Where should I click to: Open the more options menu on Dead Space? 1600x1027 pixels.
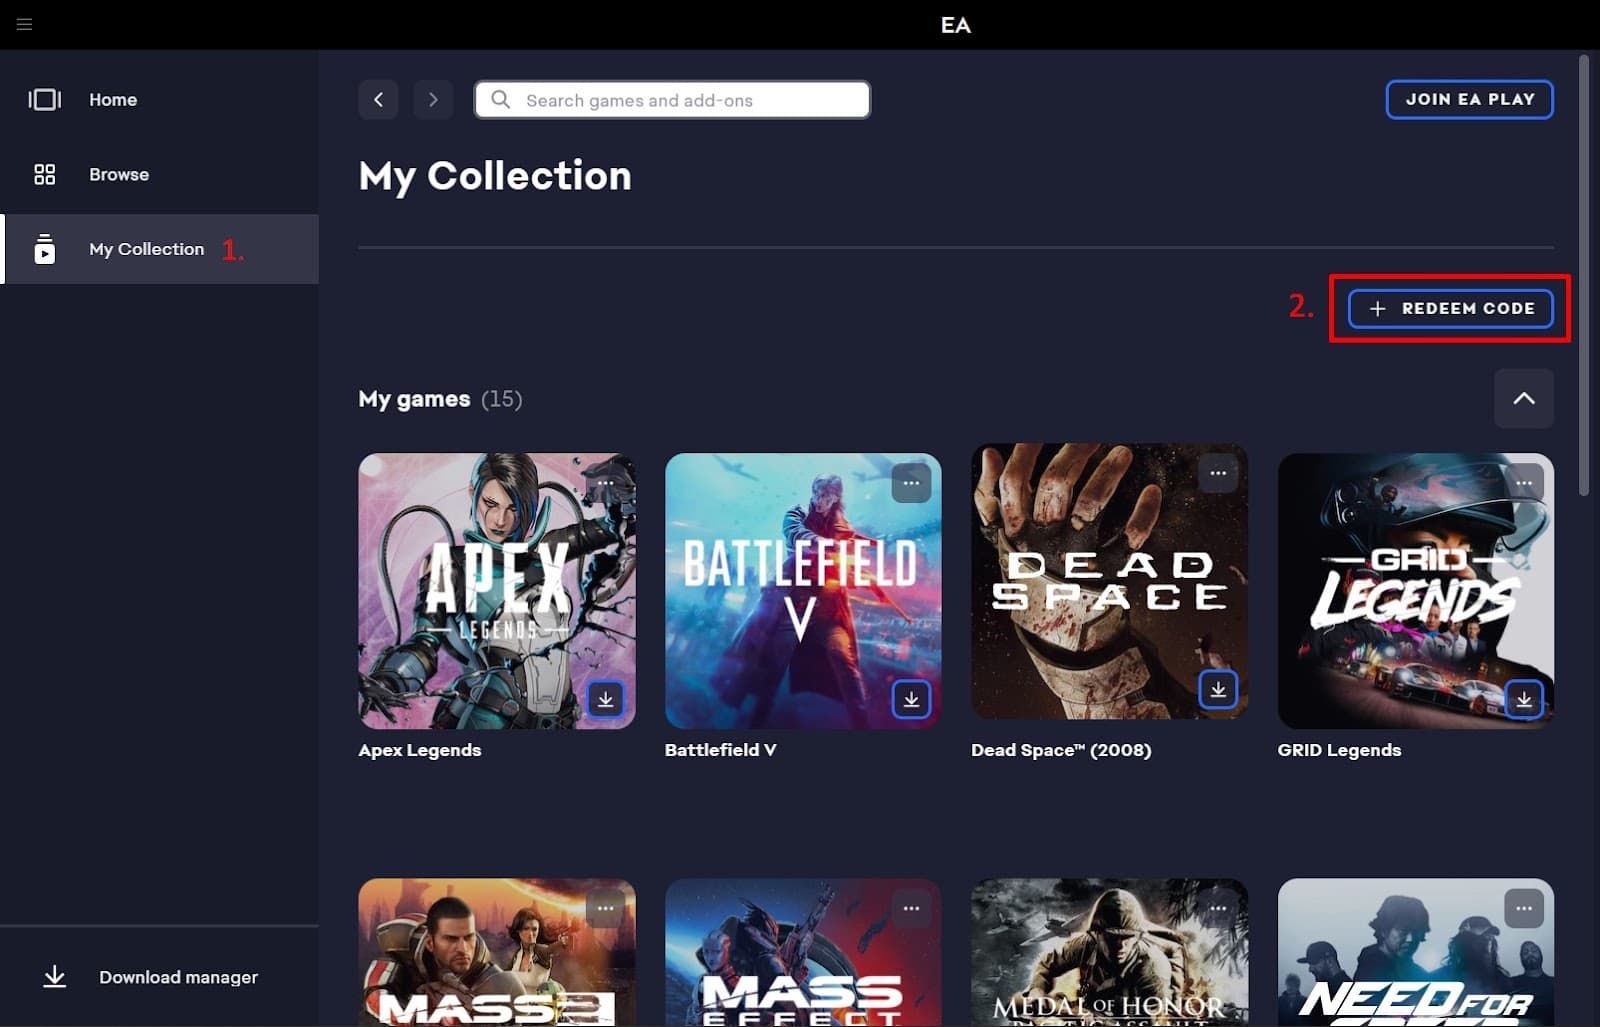coord(1218,474)
